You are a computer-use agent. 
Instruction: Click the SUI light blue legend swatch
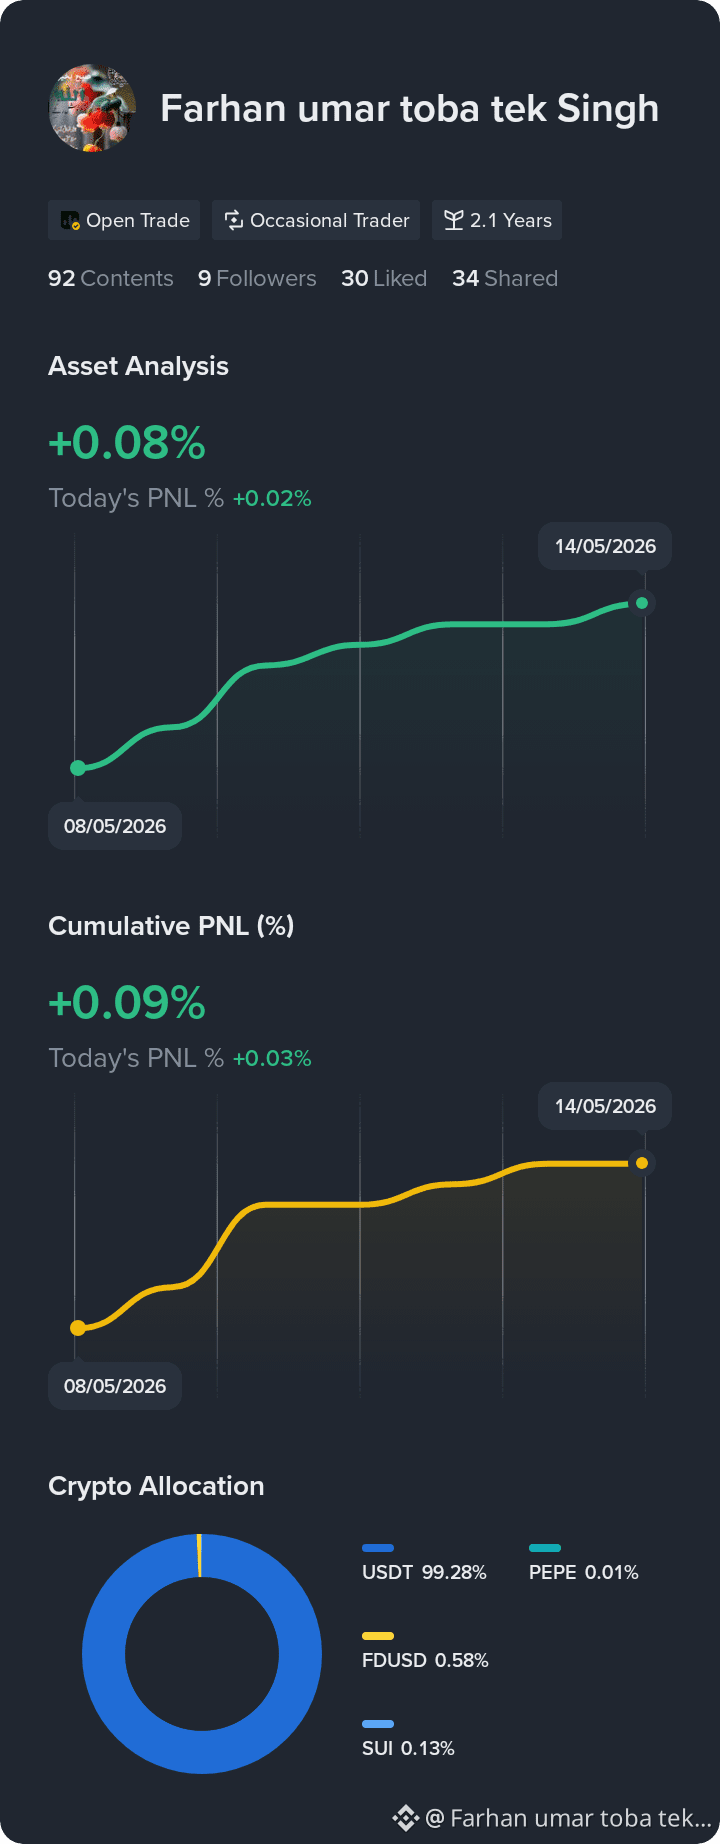coord(378,1724)
